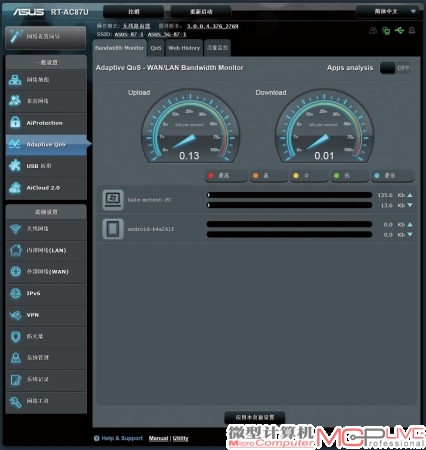This screenshot has height=450, width=426.
Task: Open the IPv6 globe icon
Action: click(15, 293)
